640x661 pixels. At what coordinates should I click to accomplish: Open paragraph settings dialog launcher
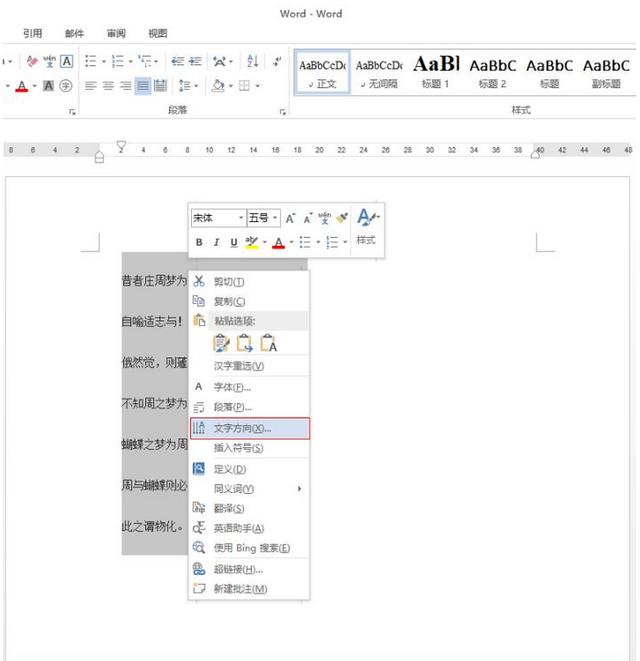[282, 112]
